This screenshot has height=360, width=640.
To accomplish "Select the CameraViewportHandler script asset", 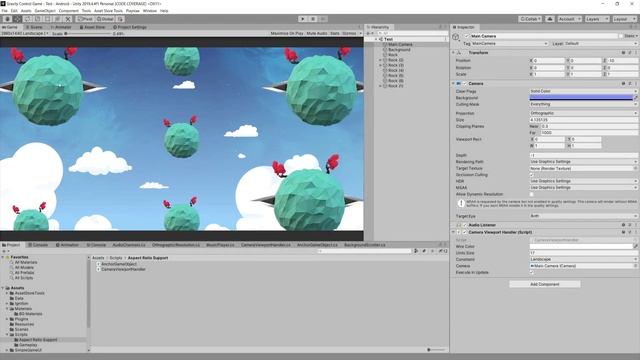I will click(x=121, y=269).
